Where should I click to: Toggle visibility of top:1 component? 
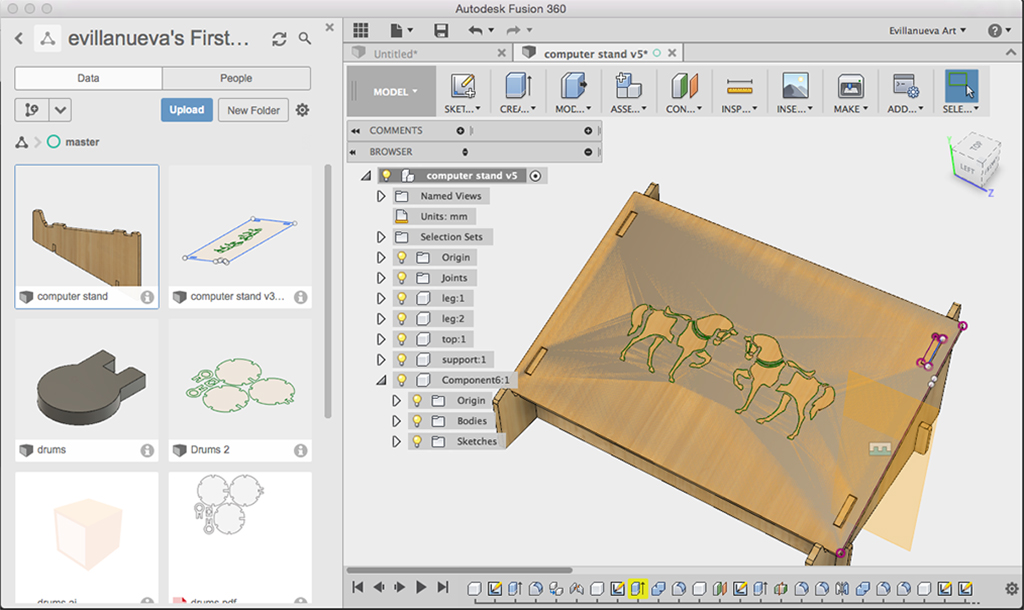pyautogui.click(x=402, y=339)
